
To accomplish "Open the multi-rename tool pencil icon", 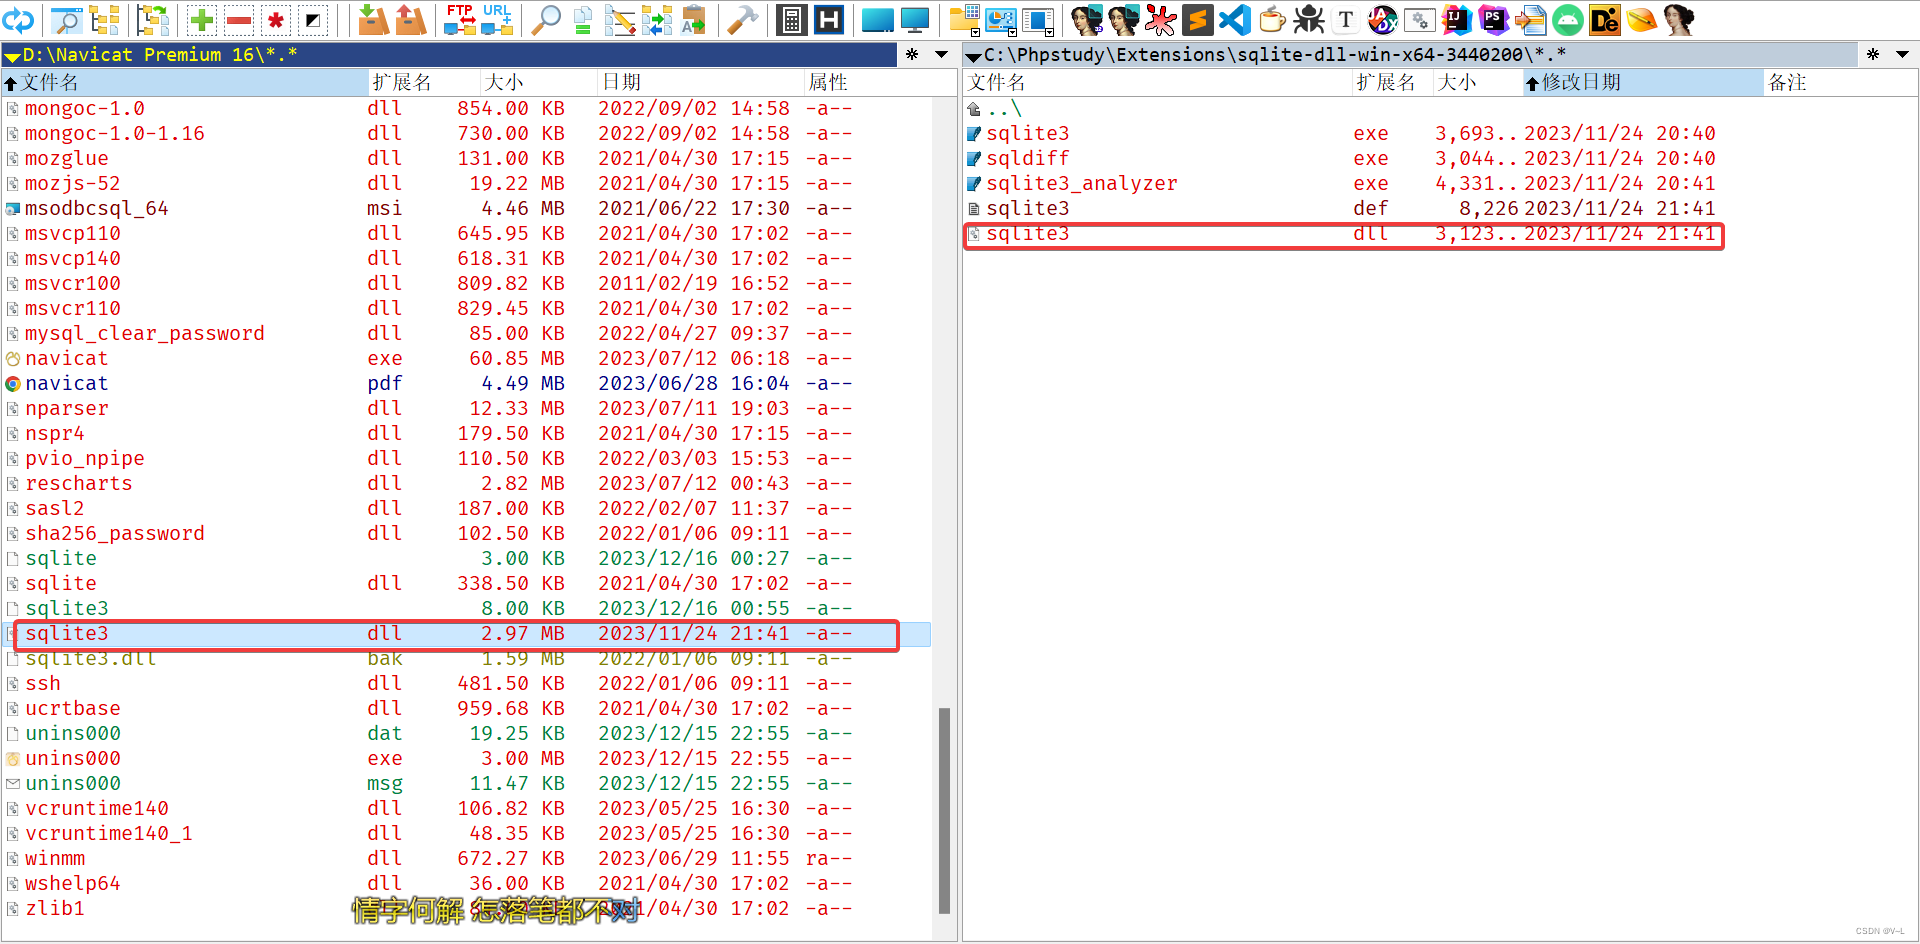I will pyautogui.click(x=620, y=19).
